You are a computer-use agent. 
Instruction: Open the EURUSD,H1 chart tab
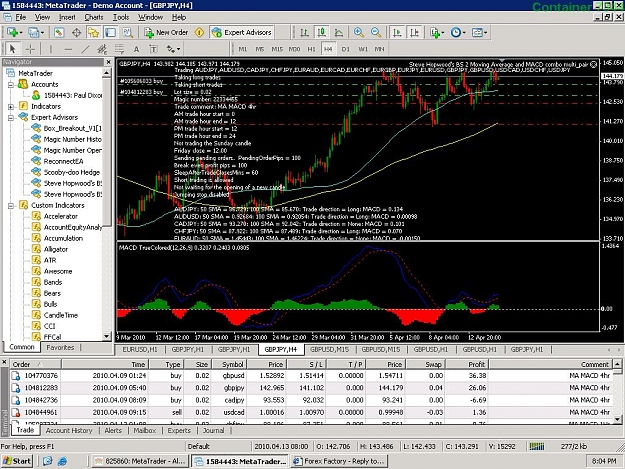140,349
